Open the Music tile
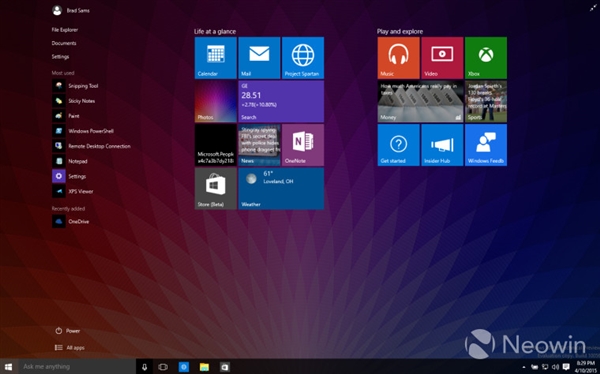600x374 pixels. pyautogui.click(x=398, y=58)
